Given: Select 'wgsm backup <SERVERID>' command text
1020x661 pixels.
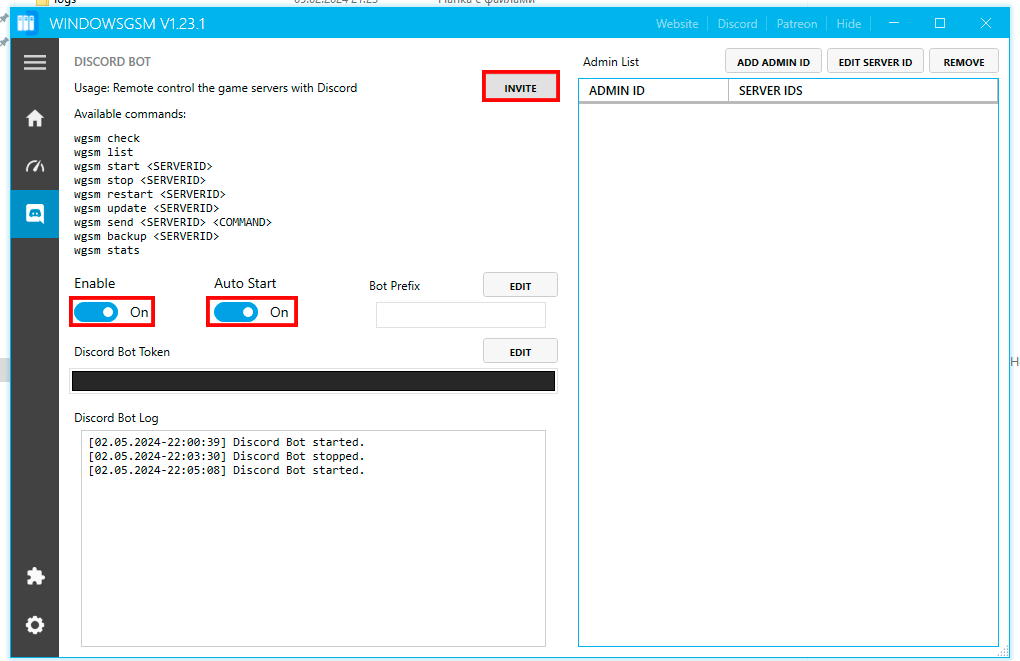Looking at the screenshot, I should pos(146,236).
